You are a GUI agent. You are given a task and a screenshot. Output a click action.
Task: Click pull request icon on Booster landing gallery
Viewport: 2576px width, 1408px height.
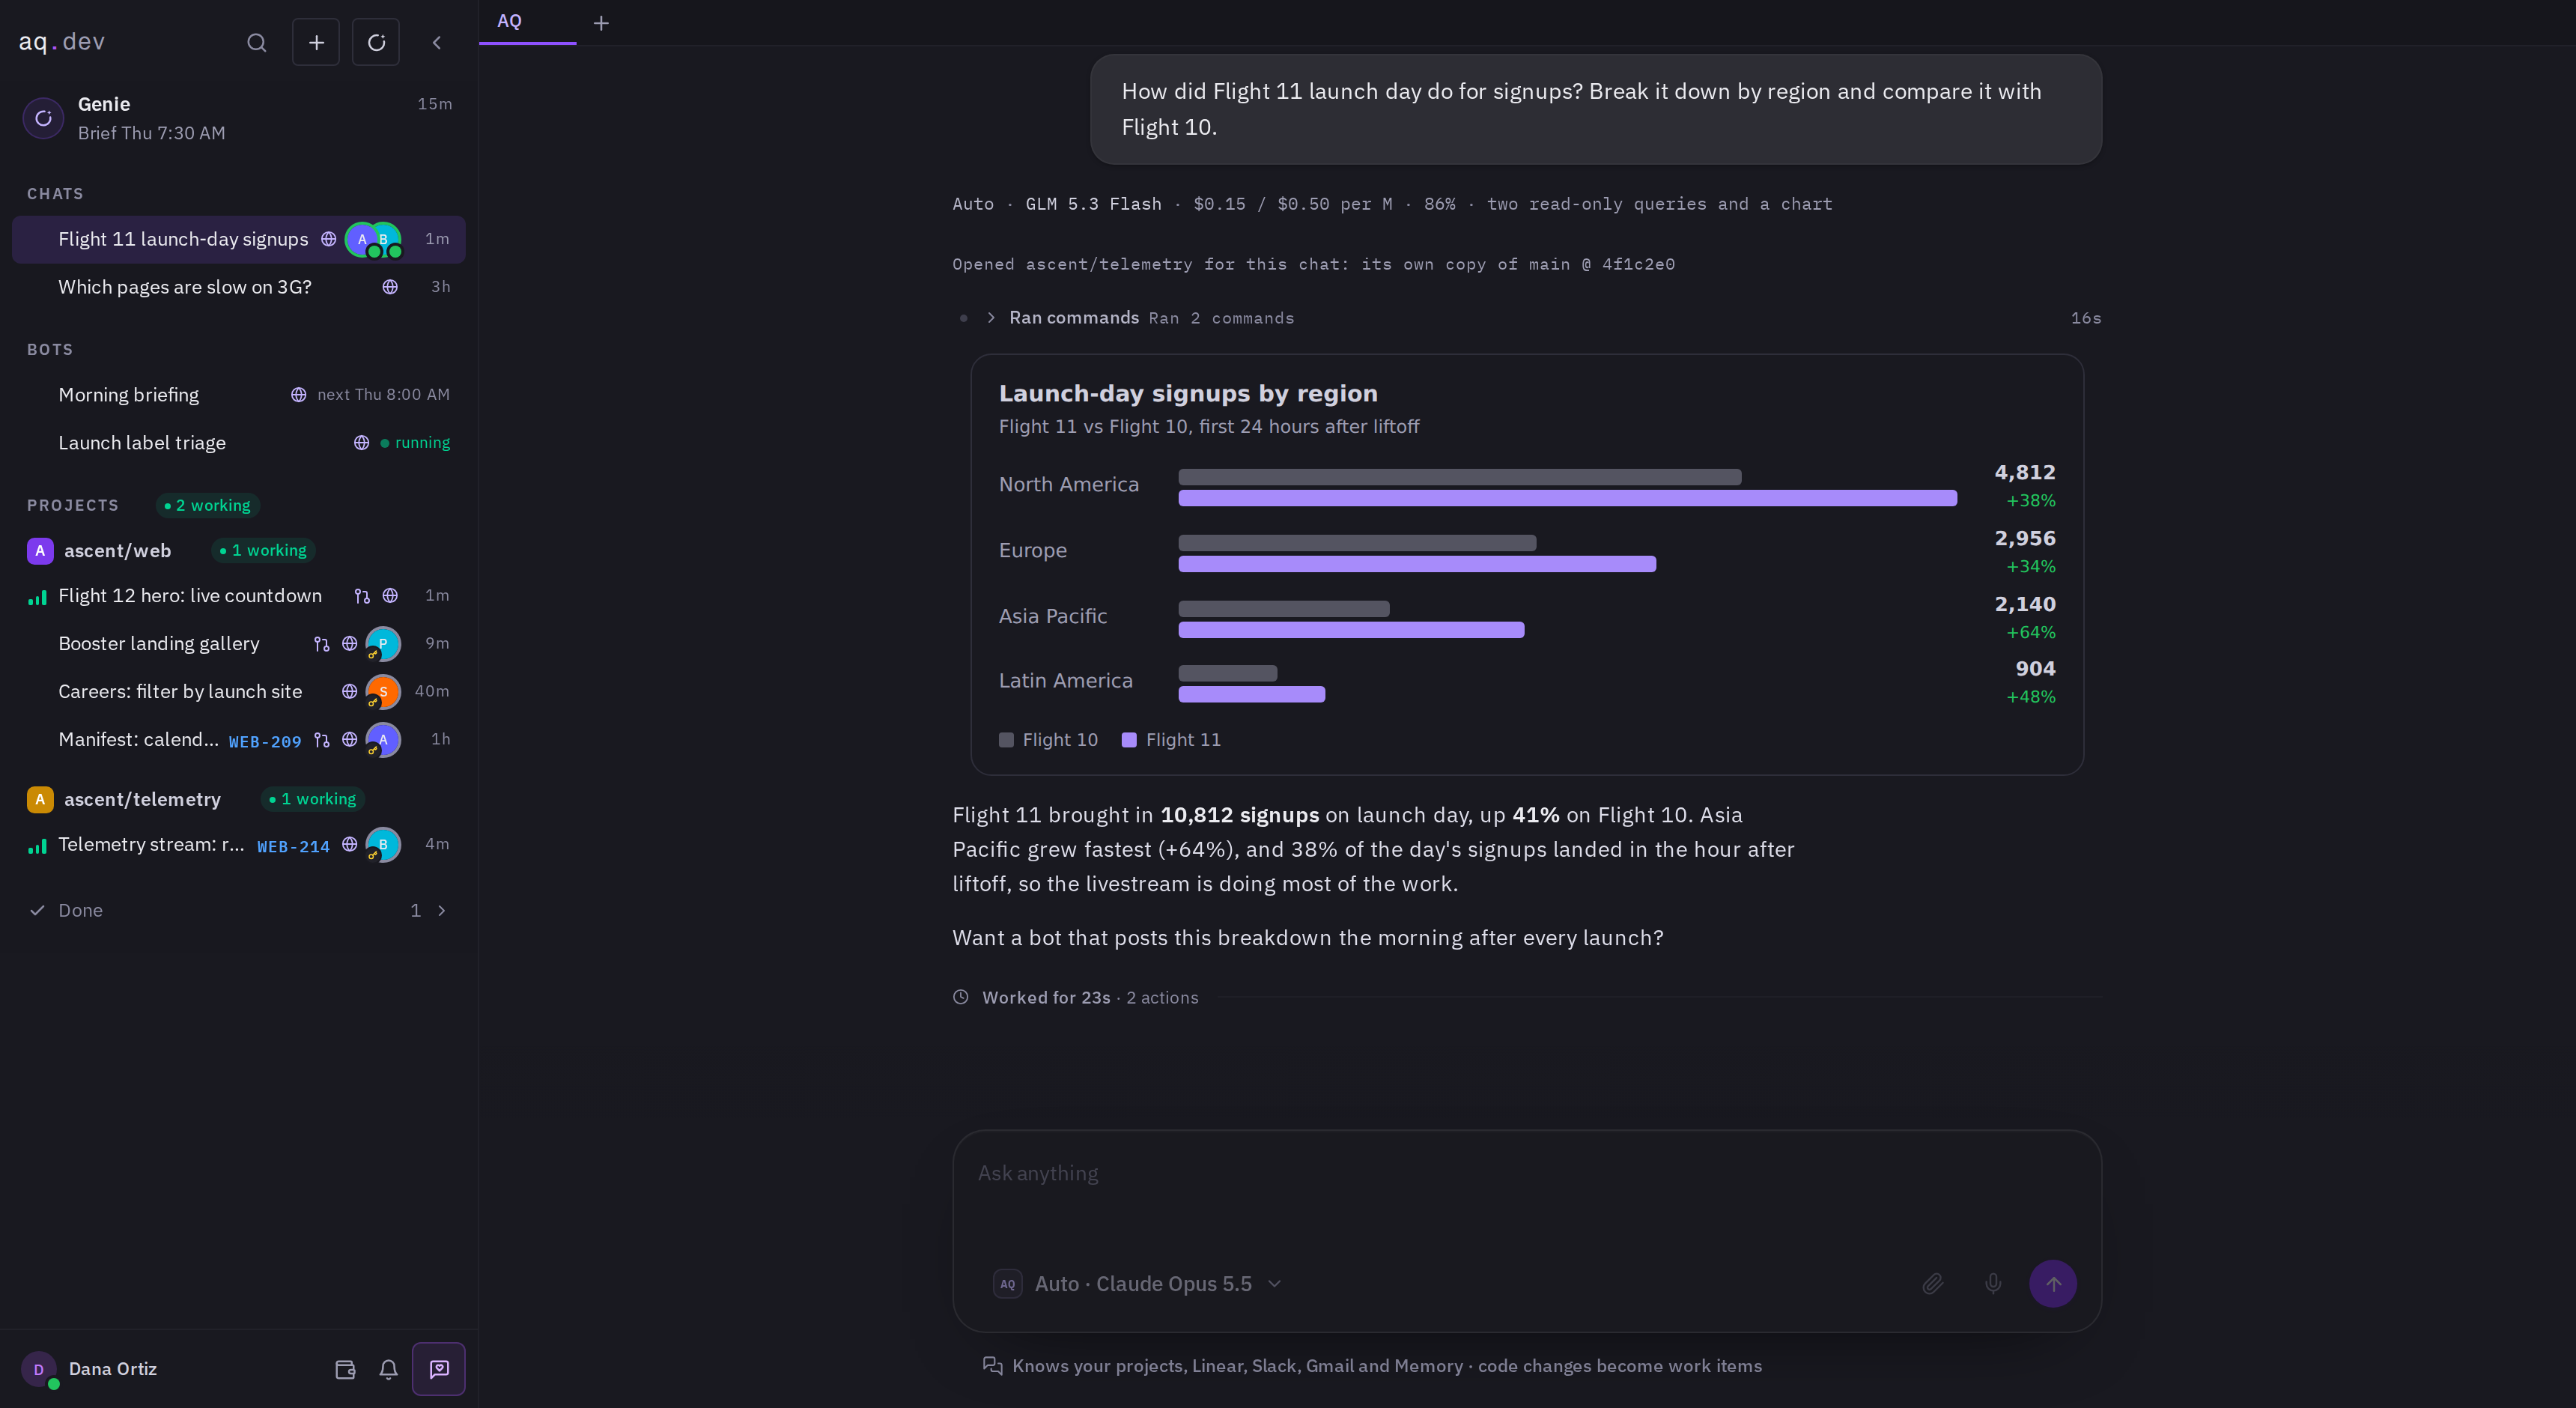coord(321,644)
